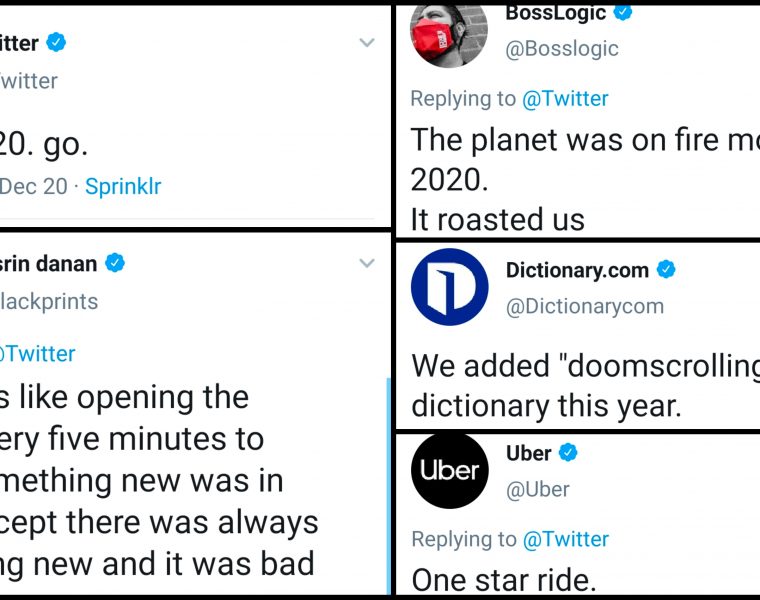Open the Sprinklr source link
760x600 pixels.
123,186
